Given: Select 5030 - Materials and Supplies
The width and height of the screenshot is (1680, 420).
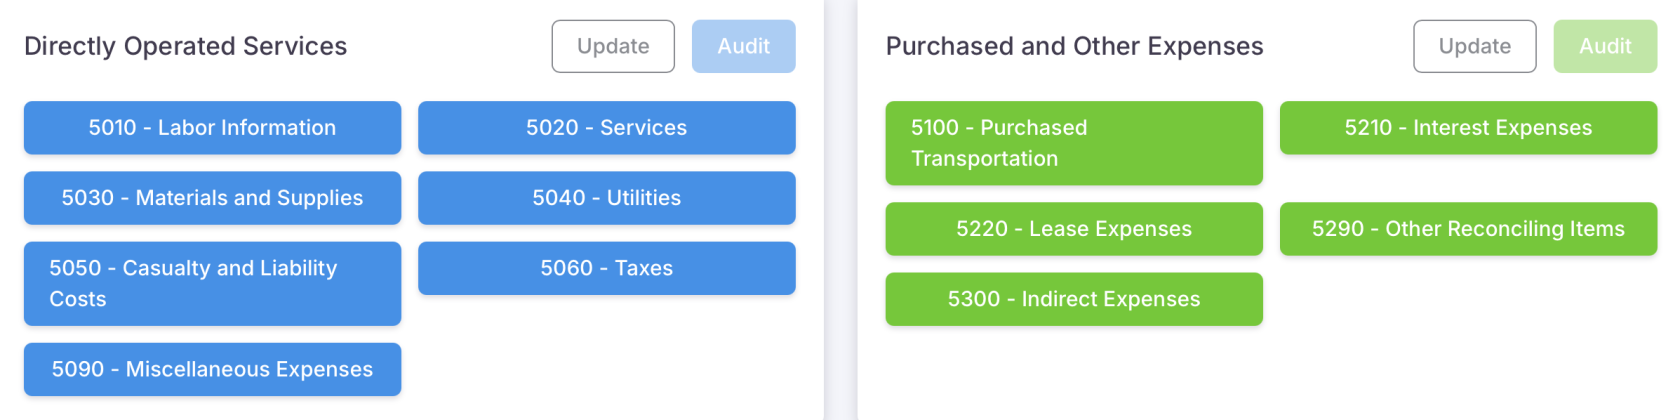Looking at the screenshot, I should [x=212, y=198].
